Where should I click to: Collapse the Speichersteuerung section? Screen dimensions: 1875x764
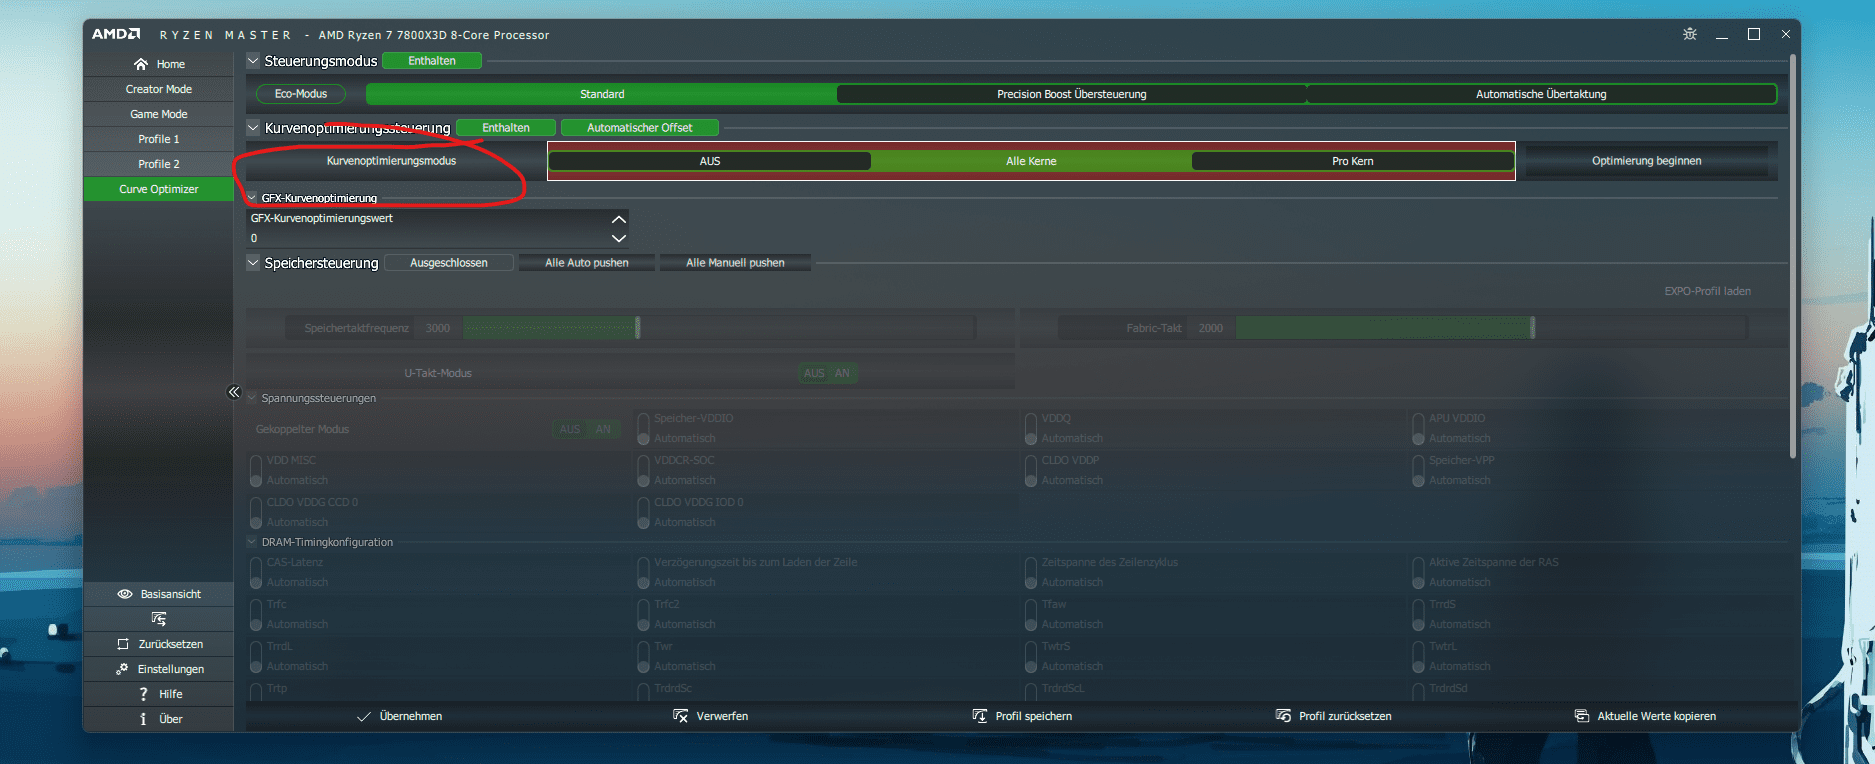(x=253, y=263)
